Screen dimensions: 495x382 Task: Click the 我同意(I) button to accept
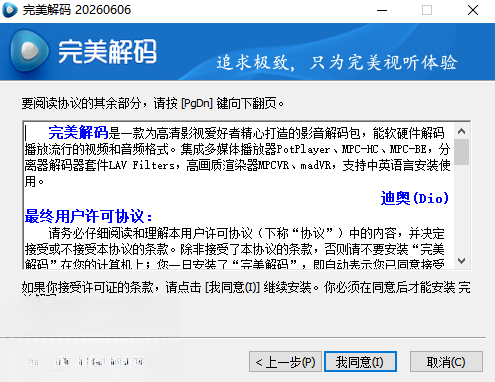pos(360,362)
